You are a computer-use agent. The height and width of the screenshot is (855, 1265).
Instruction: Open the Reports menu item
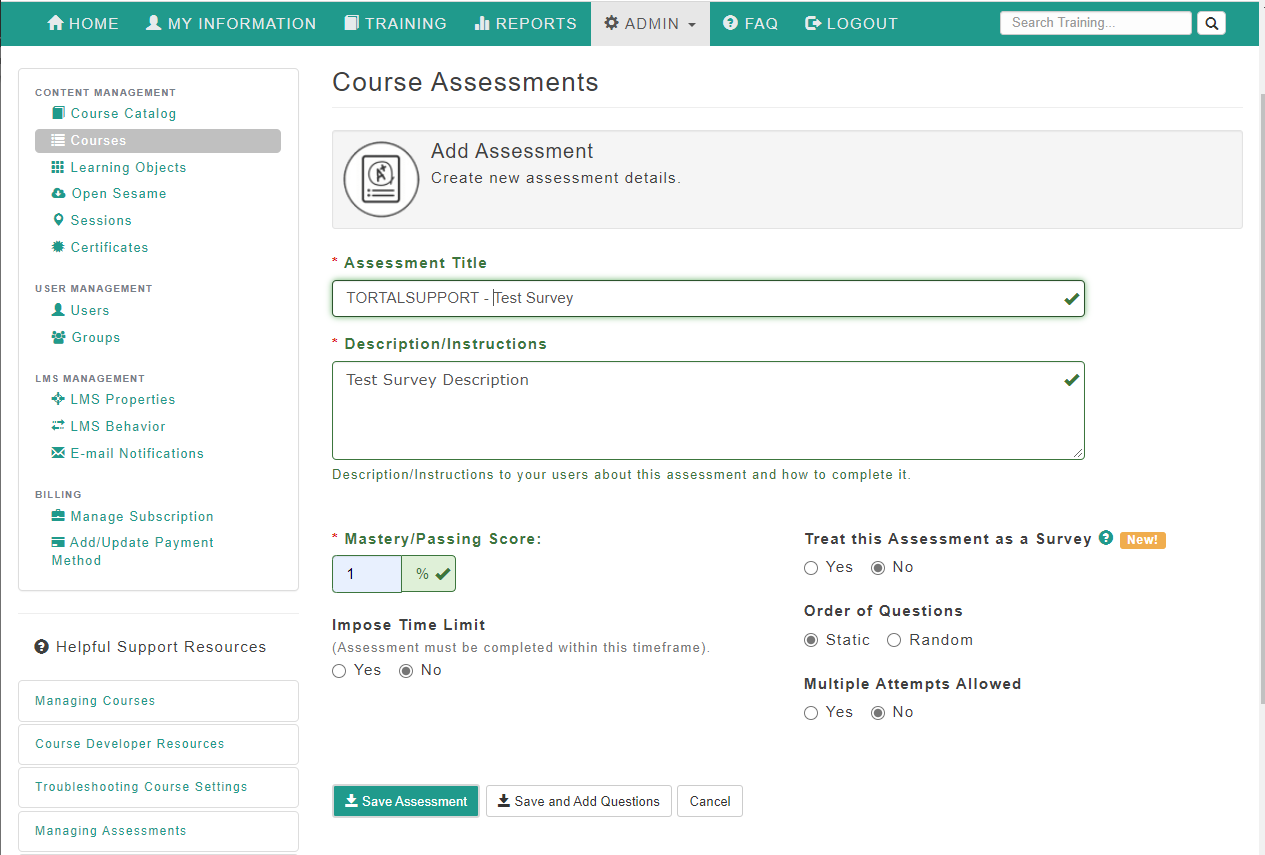526,23
